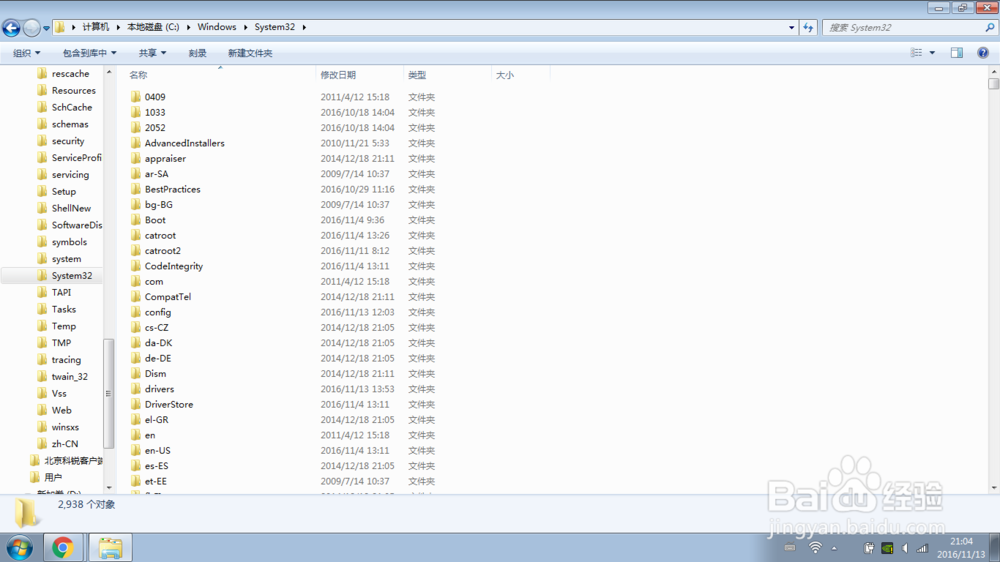Show hidden tray icons arrow
The width and height of the screenshot is (1000, 562).
[834, 549]
